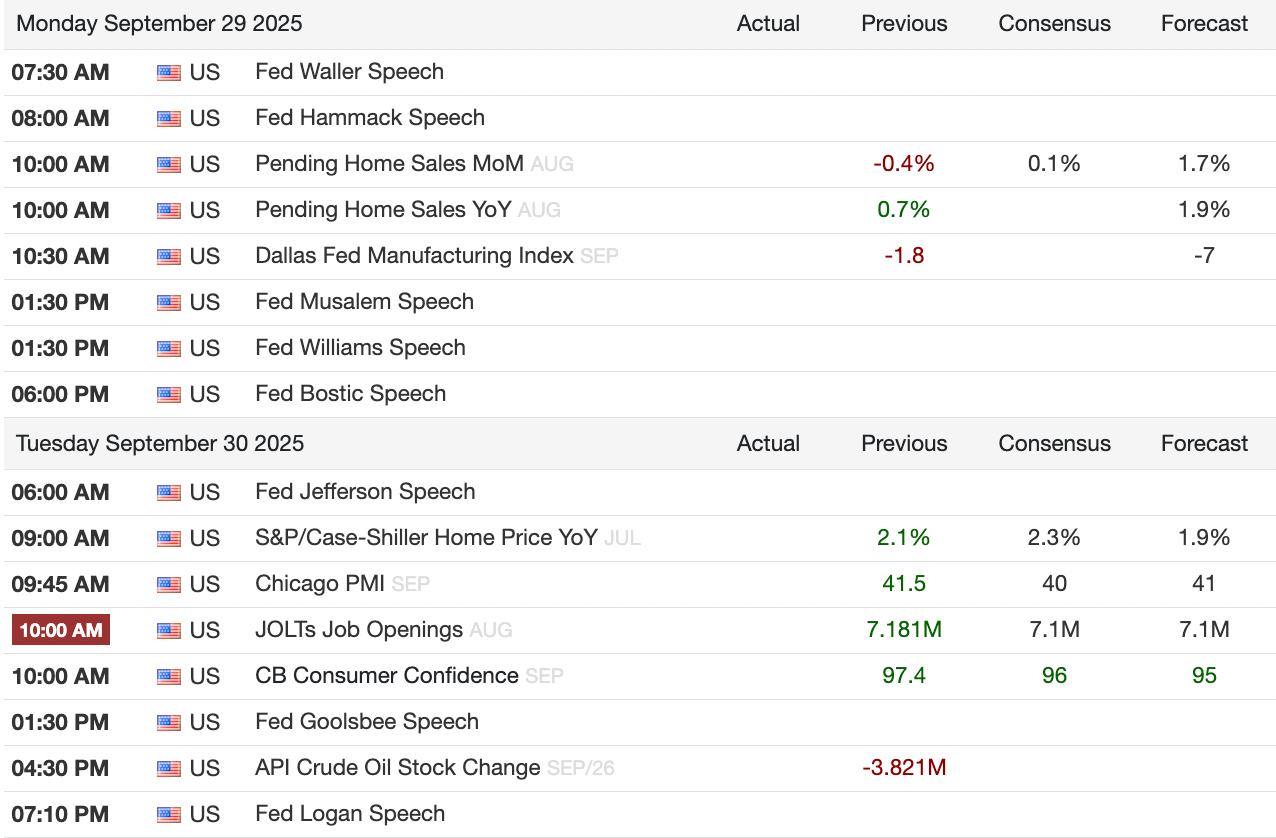Screen dimensions: 1276x838
Task: Click the flag icon beside JOLTs Job Openings
Action: point(168,631)
